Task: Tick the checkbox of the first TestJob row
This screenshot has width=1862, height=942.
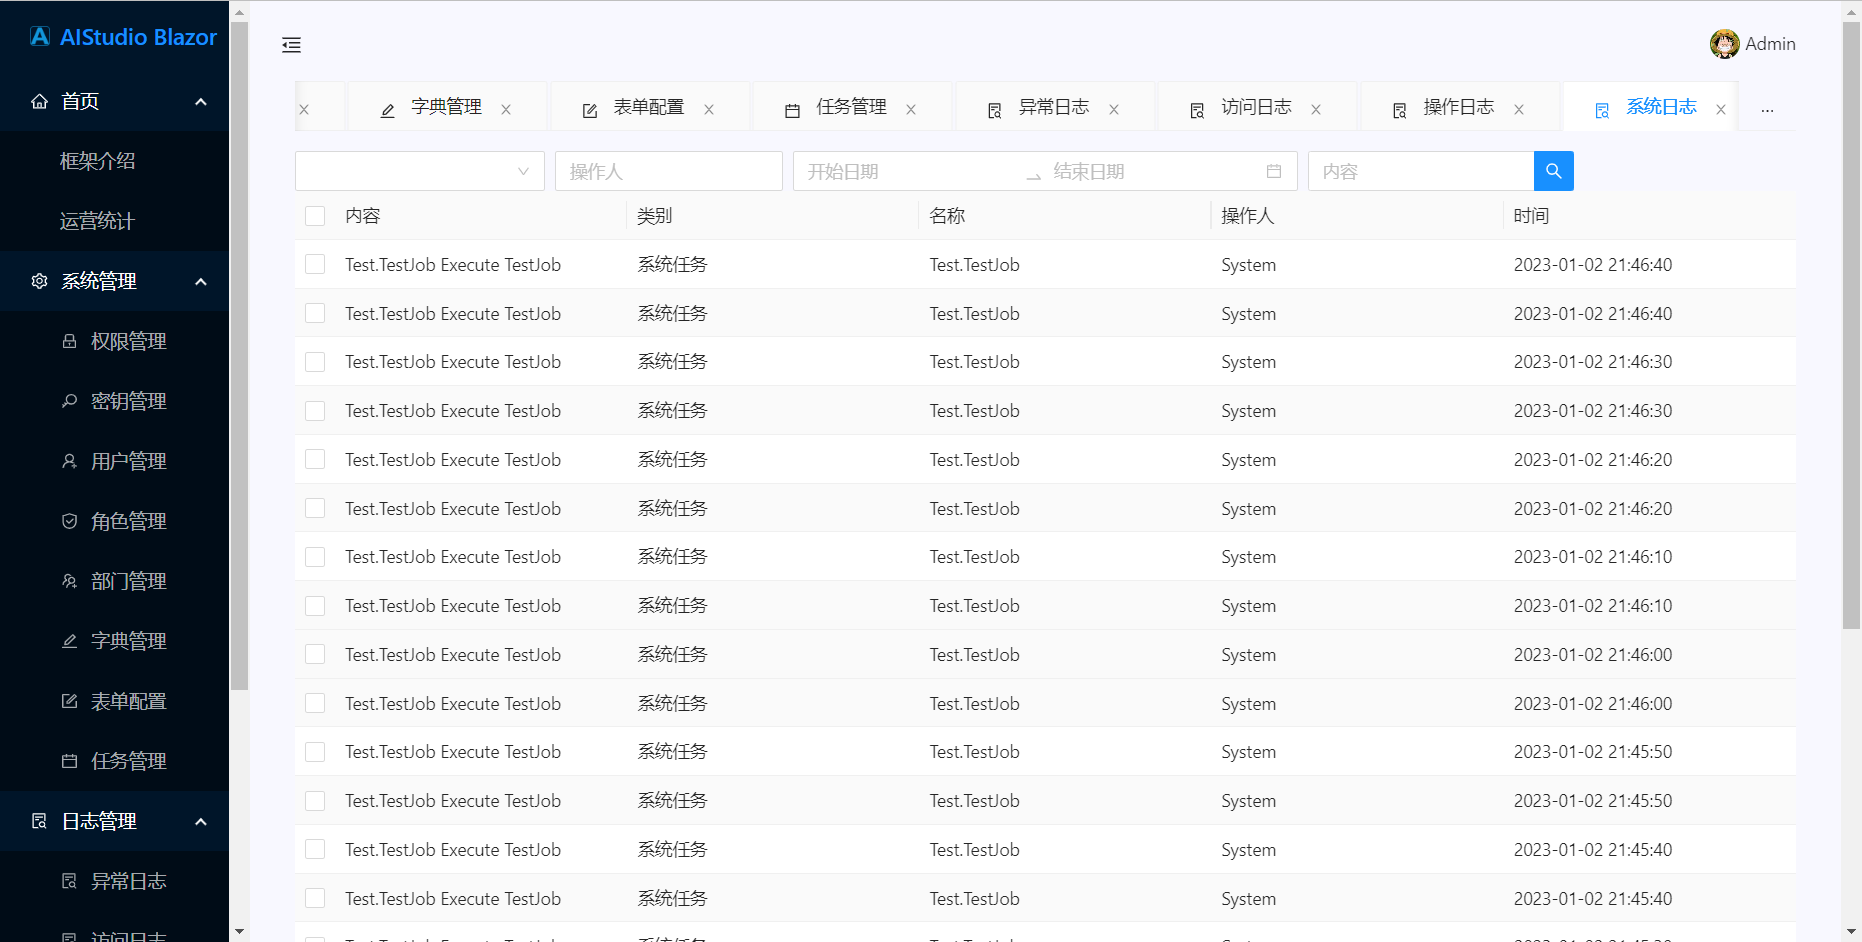Action: click(315, 264)
